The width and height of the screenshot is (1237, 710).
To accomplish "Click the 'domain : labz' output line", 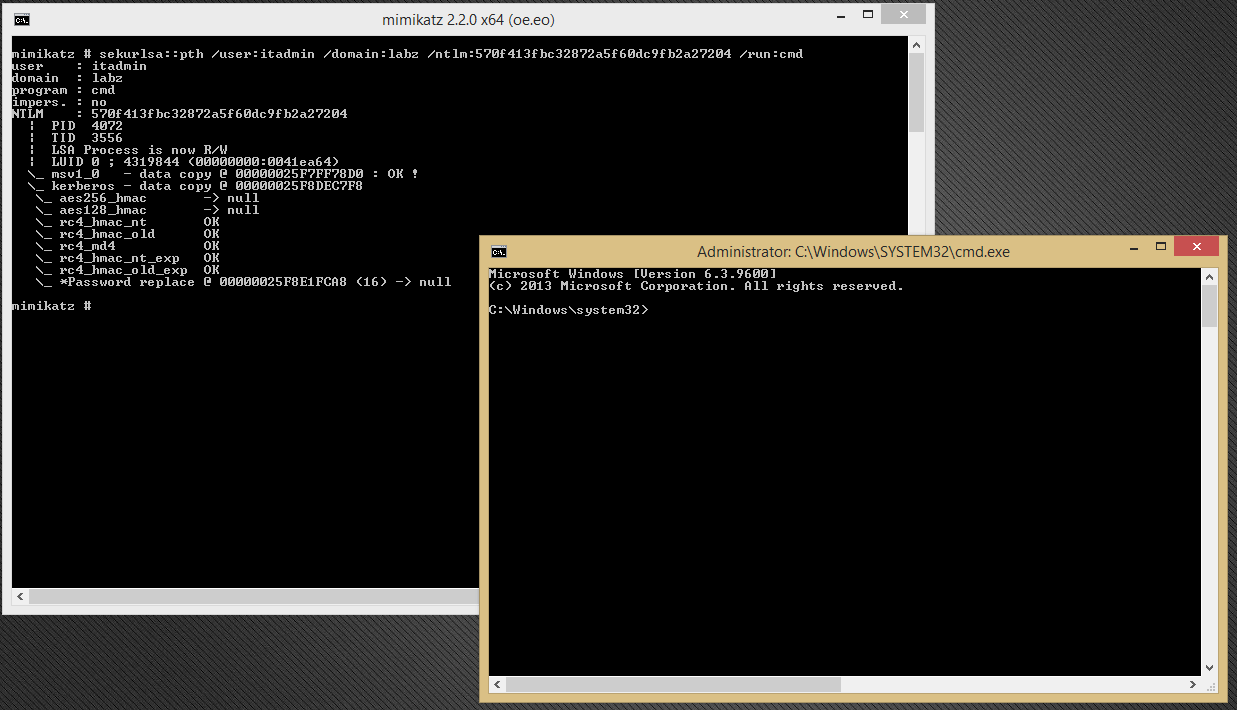I will [x=67, y=78].
